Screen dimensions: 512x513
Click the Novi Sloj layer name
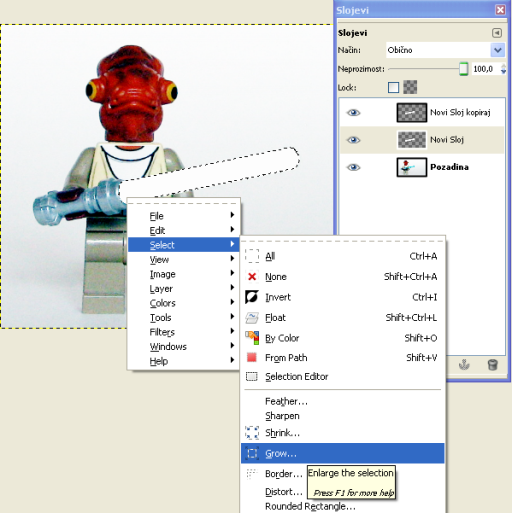tap(447, 140)
